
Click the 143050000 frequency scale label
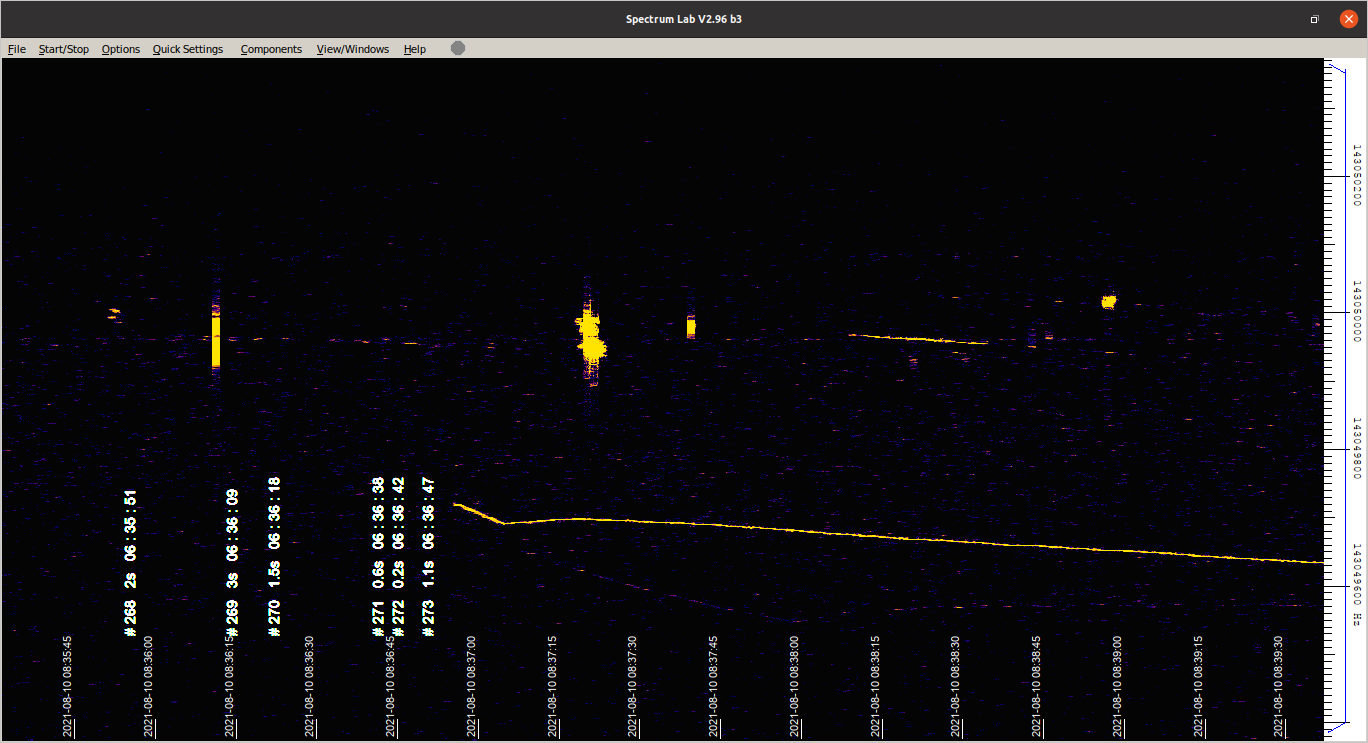tap(1357, 311)
